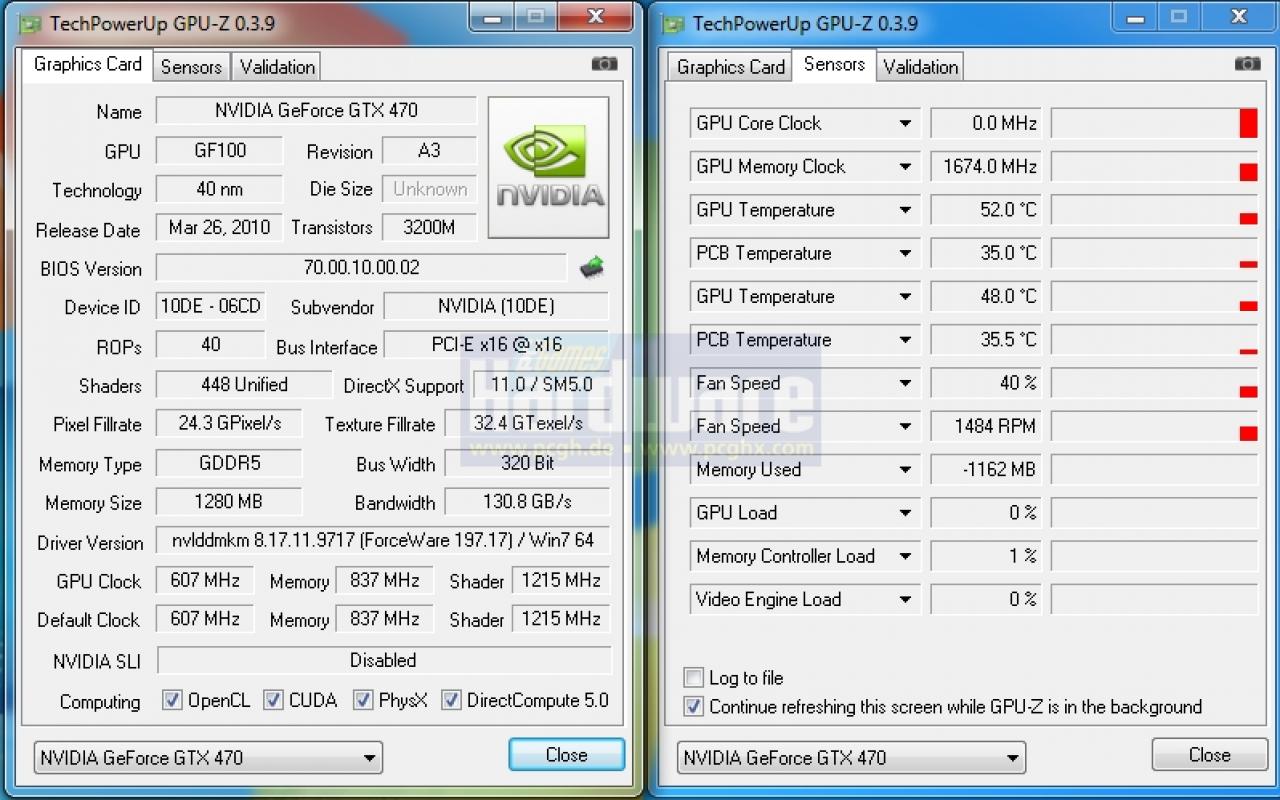Click the GPU-Z title bar icon in left window
This screenshot has height=800, width=1280.
pyautogui.click(x=31, y=23)
